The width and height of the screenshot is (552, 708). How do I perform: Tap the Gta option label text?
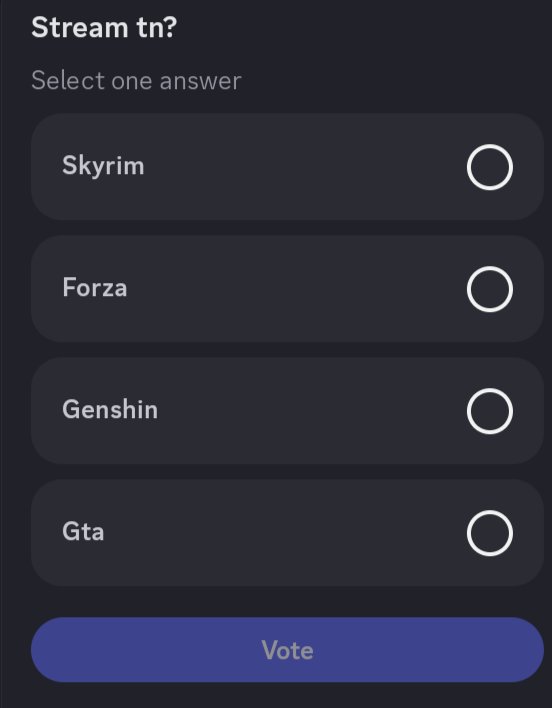point(83,531)
